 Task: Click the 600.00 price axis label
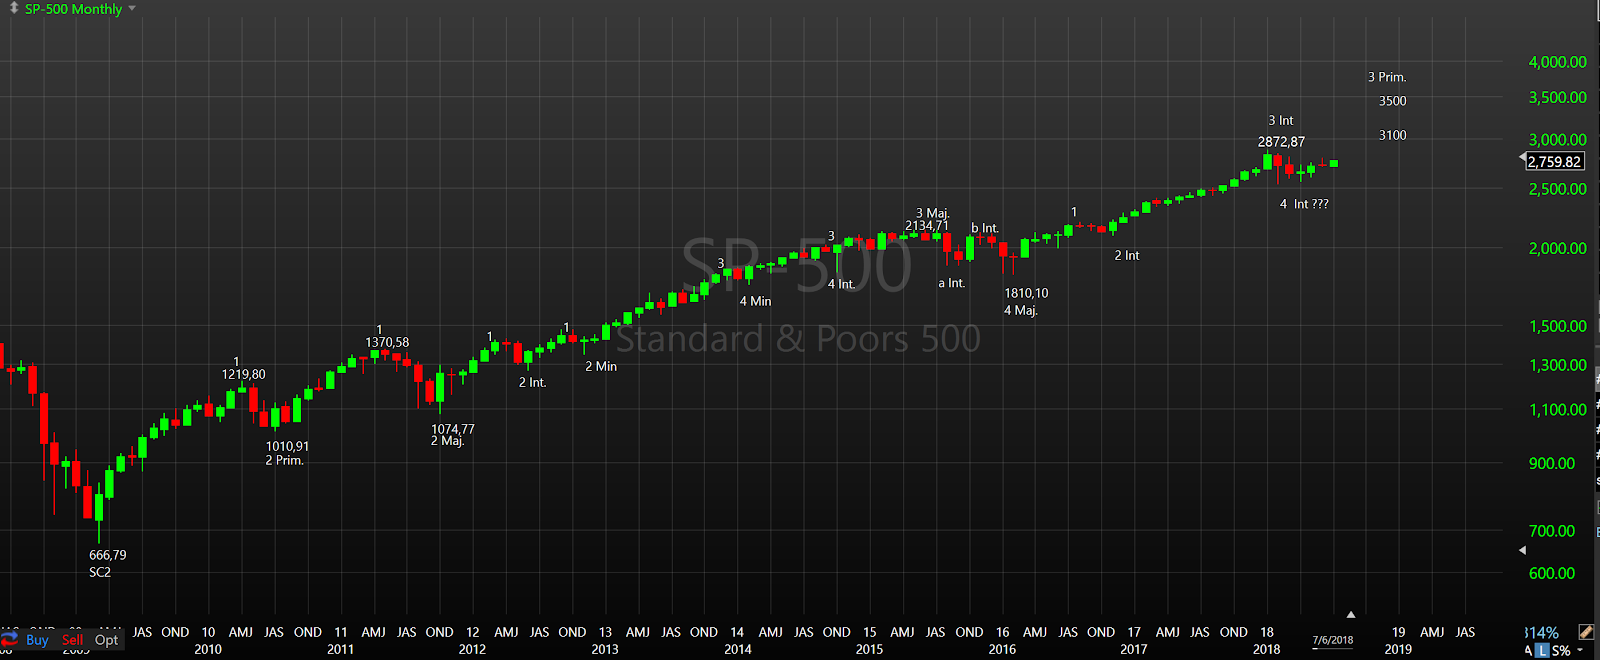point(1551,573)
